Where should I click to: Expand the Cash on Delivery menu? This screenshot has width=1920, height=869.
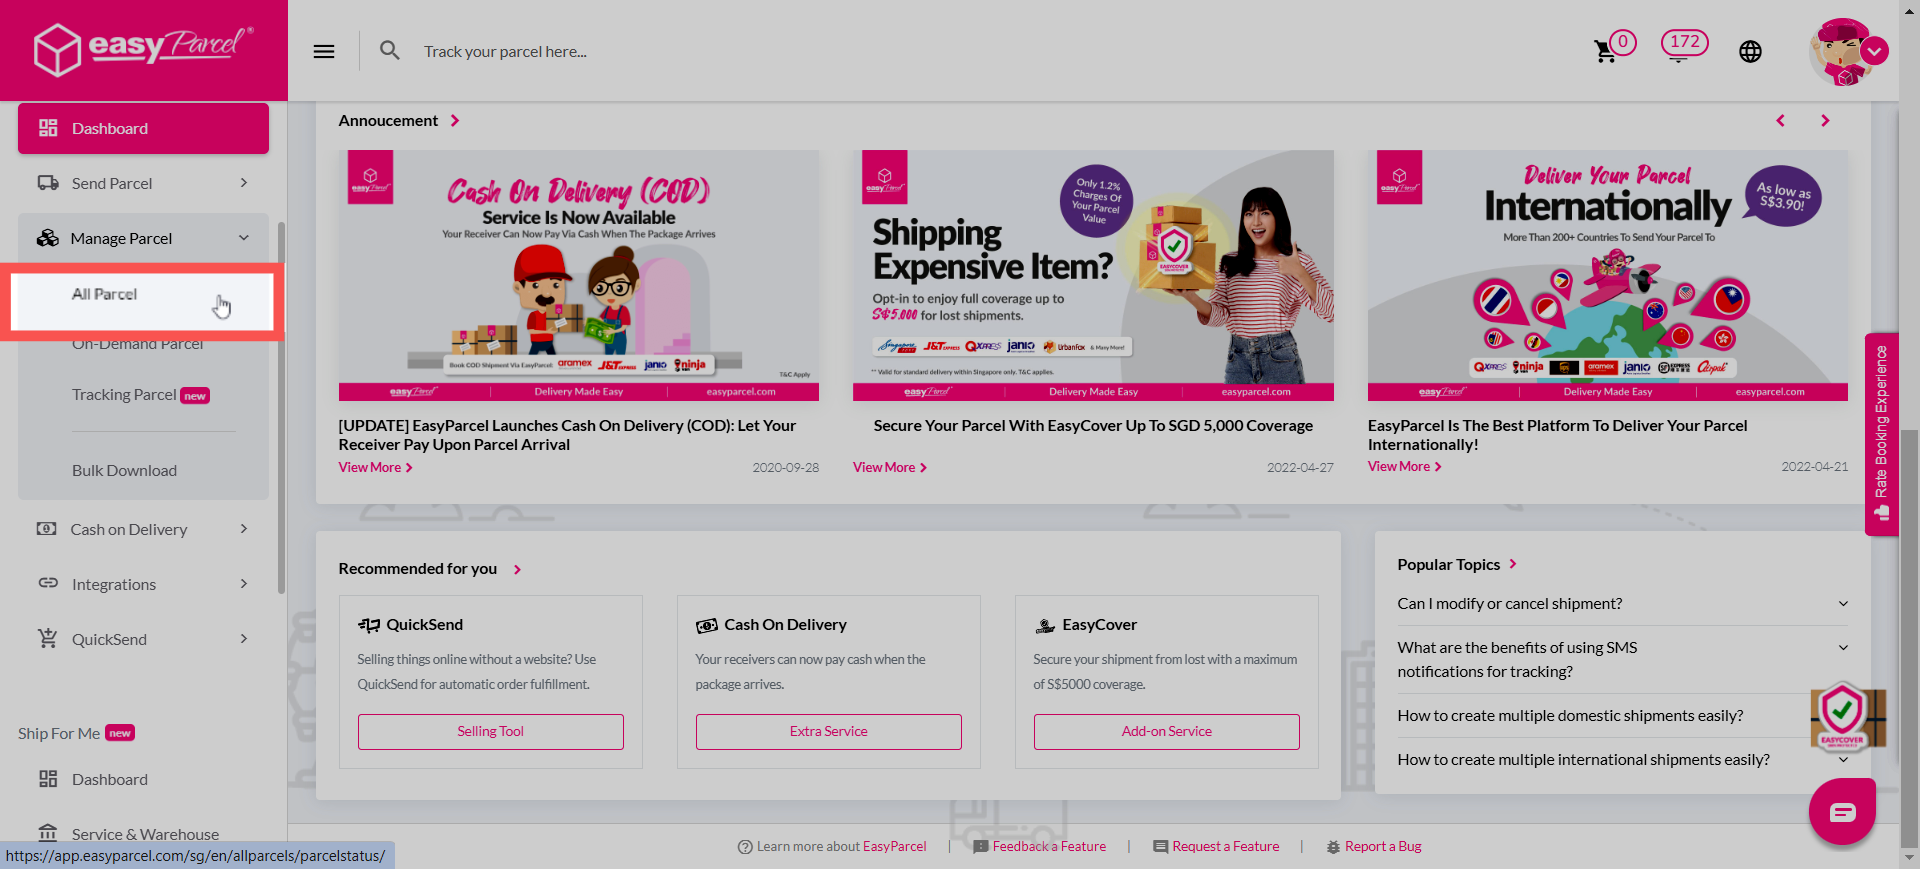pos(143,529)
